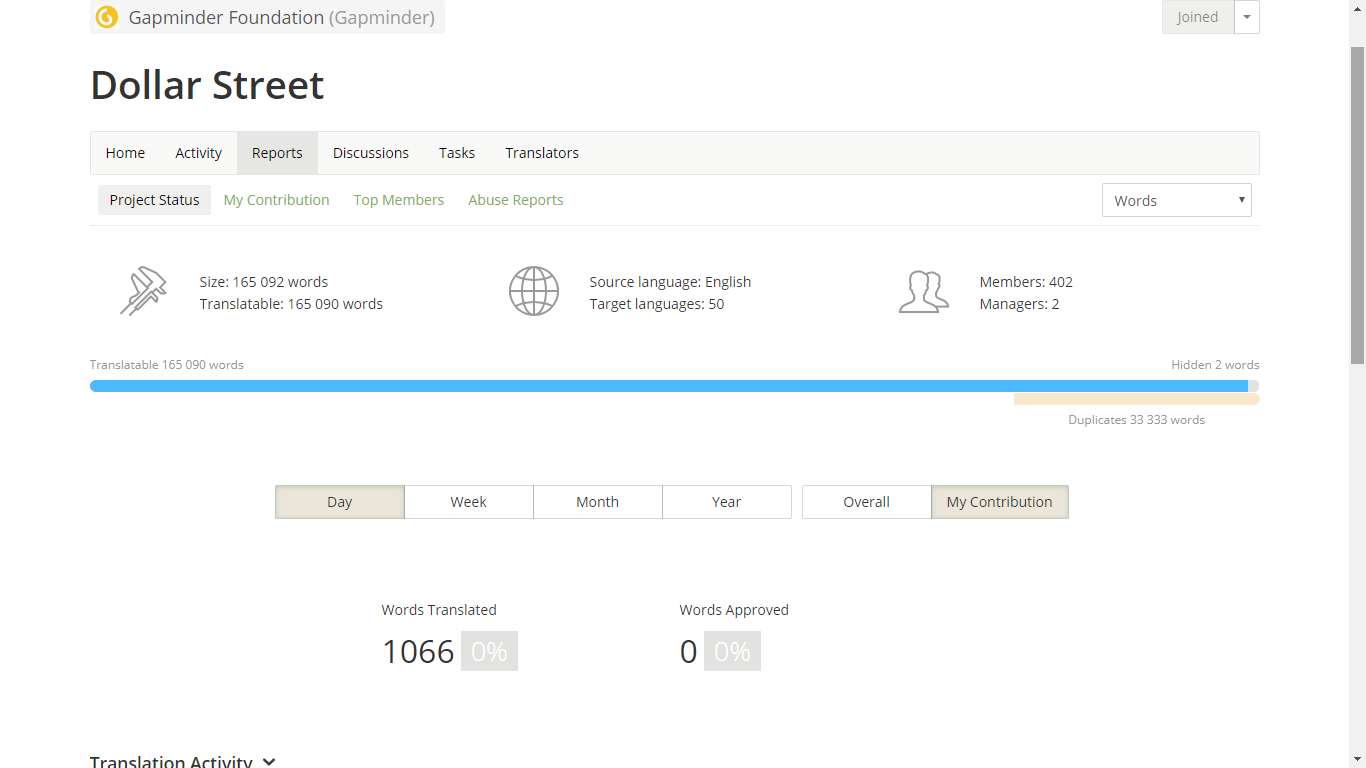Click the 'Words Approved' label

coord(734,610)
